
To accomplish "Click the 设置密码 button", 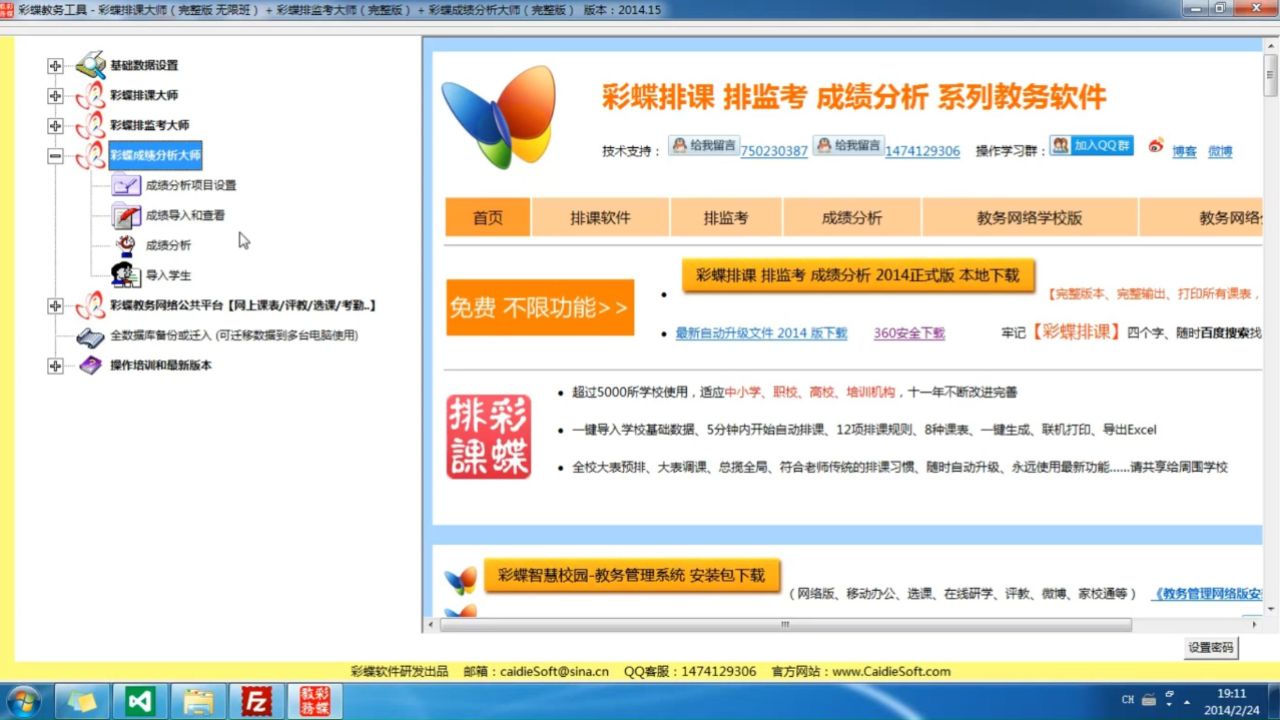I will [1210, 647].
